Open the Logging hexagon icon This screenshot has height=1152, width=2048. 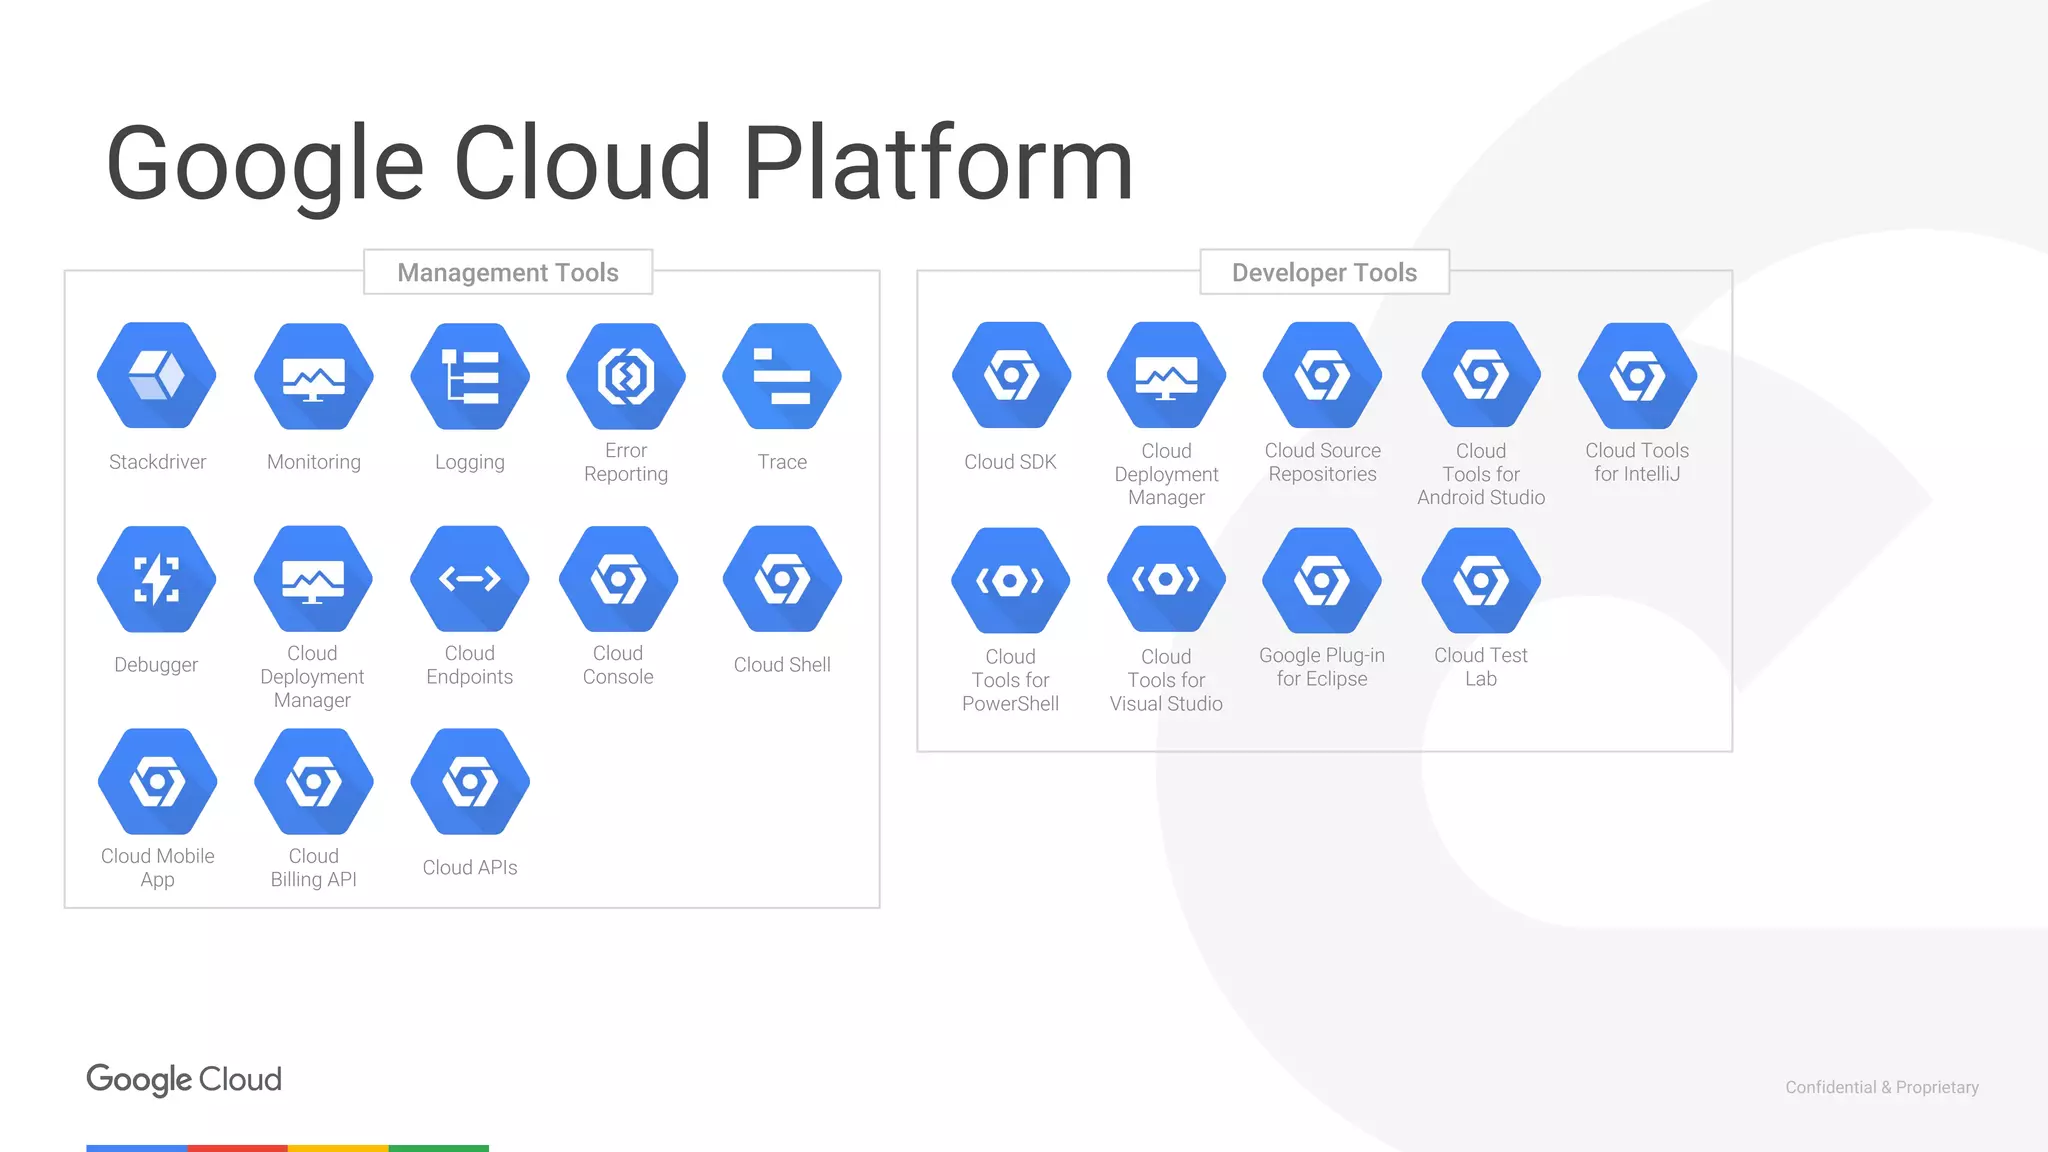pyautogui.click(x=470, y=376)
